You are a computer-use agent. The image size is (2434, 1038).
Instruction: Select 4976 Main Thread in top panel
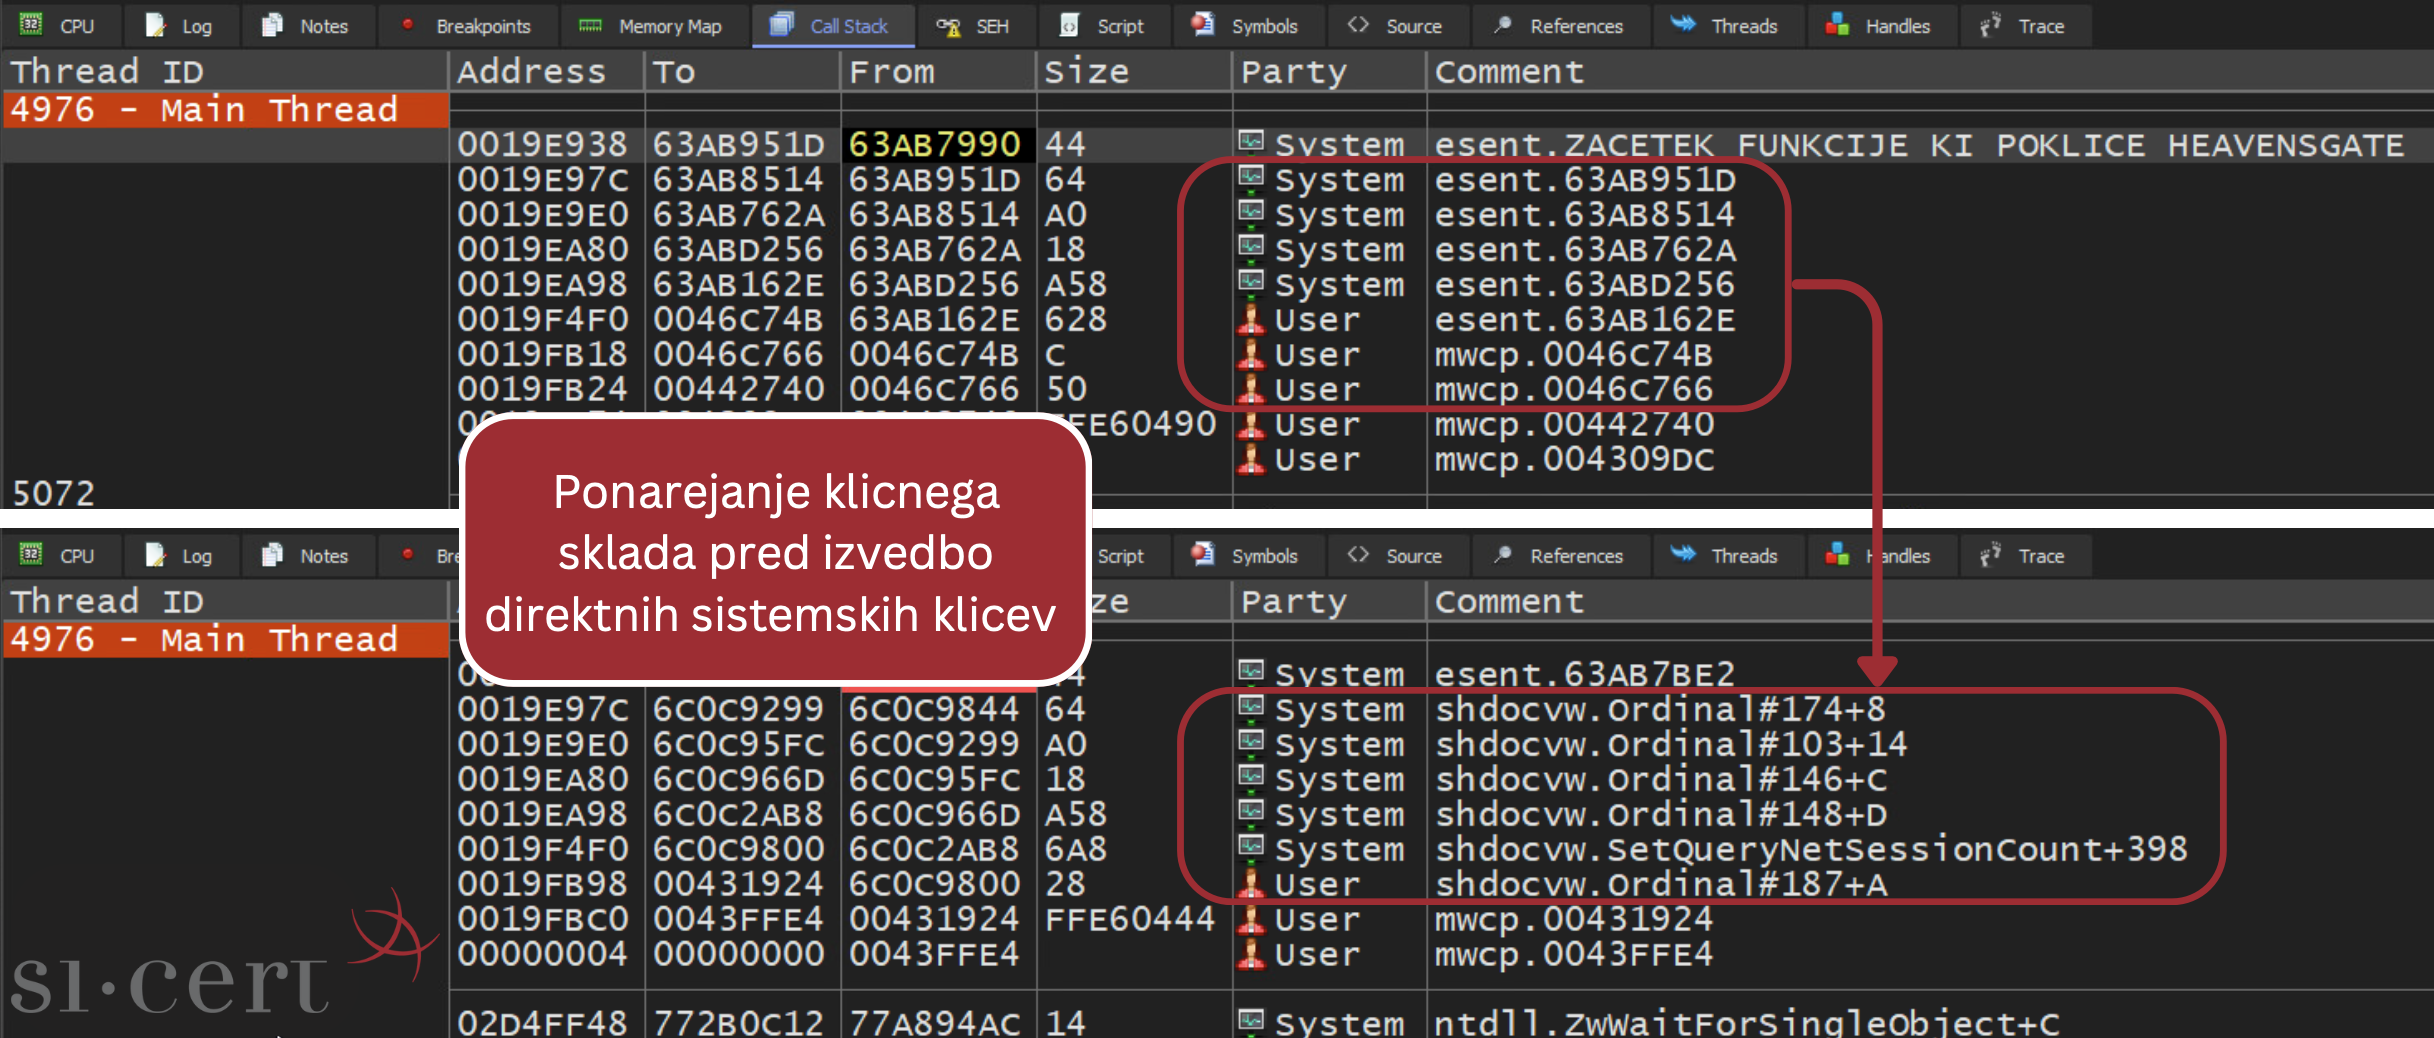click(204, 109)
